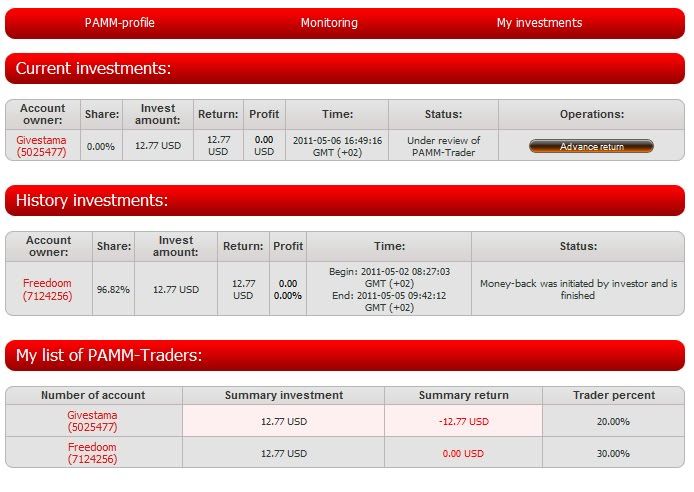694x492 pixels.
Task: Click the 0.00 0.00% profit cell for Freedoom
Action: [x=288, y=289]
